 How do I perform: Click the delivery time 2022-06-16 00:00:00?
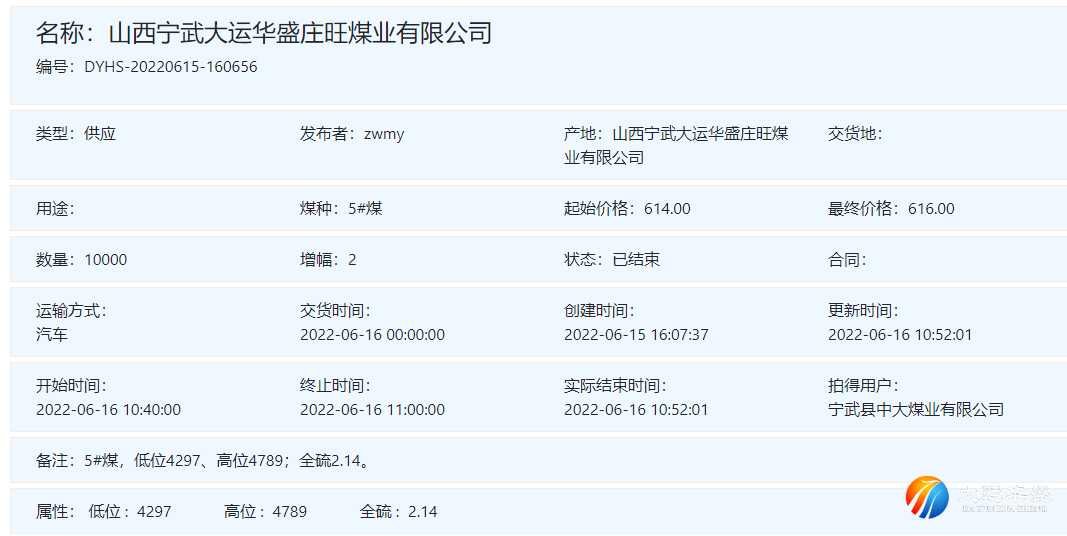[x=372, y=334]
